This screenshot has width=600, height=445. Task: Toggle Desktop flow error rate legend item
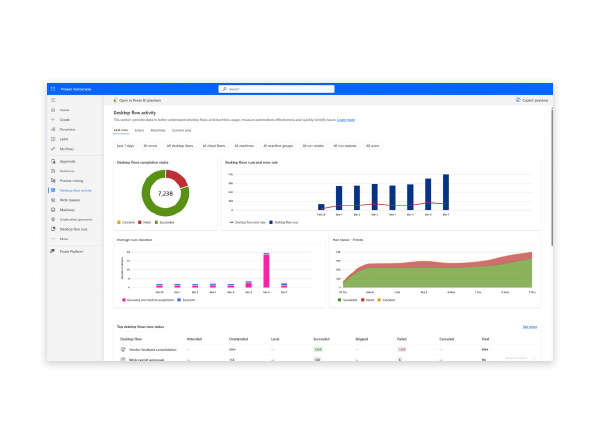248,222
